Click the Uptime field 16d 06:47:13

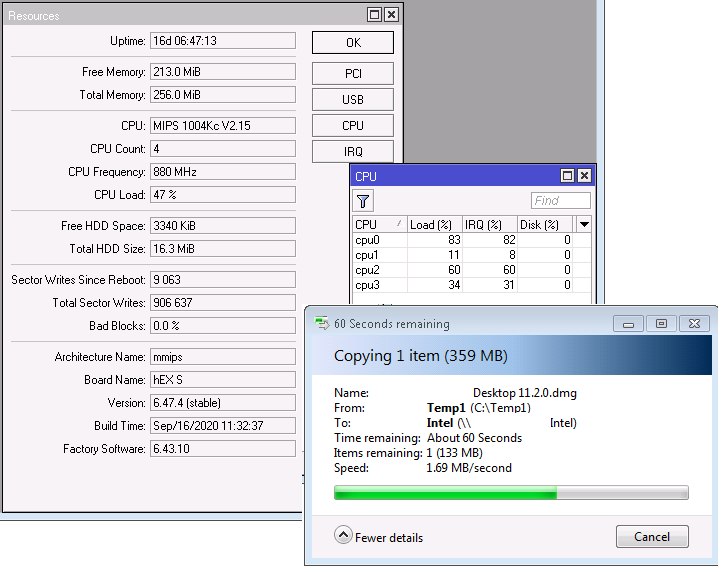[x=223, y=40]
